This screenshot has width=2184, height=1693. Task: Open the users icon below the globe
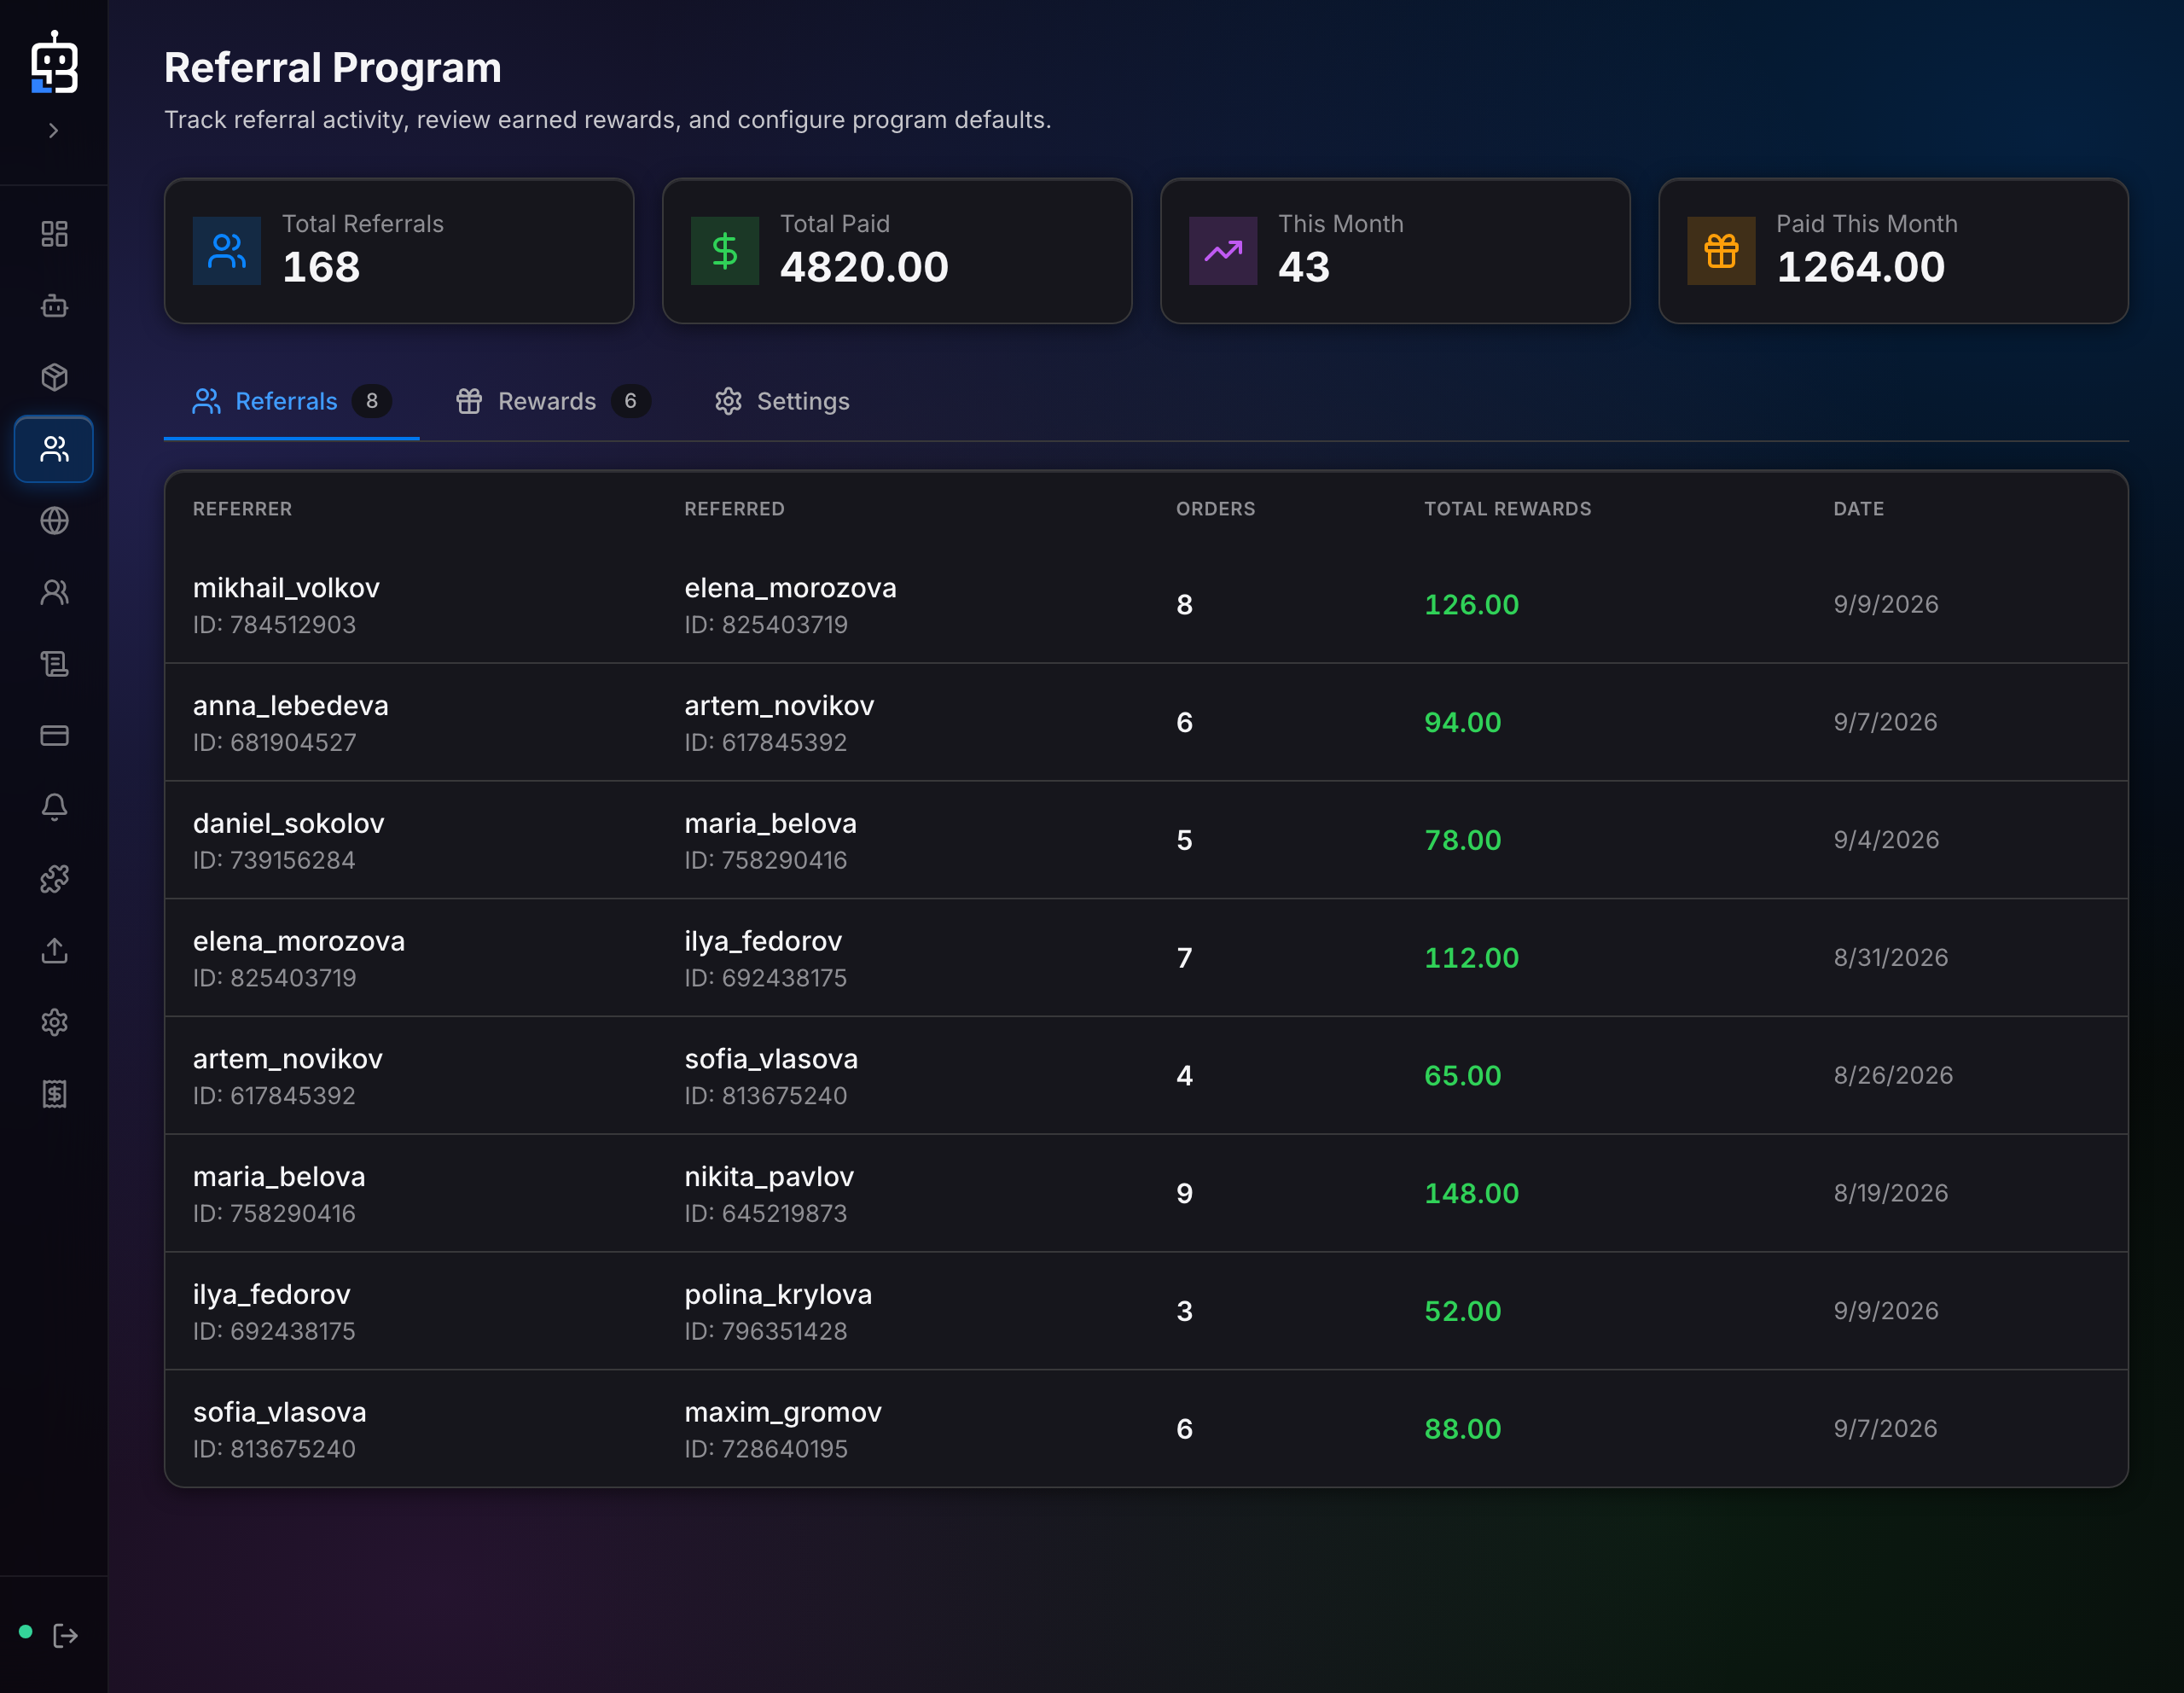pyautogui.click(x=54, y=593)
